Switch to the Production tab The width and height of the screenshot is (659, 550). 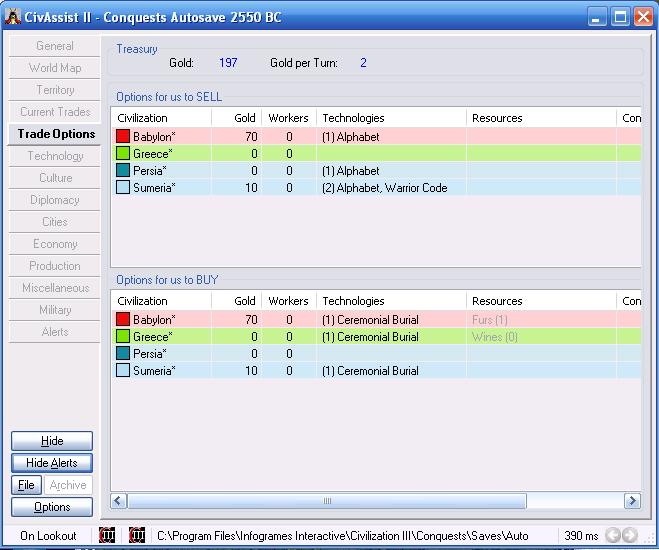[x=55, y=266]
